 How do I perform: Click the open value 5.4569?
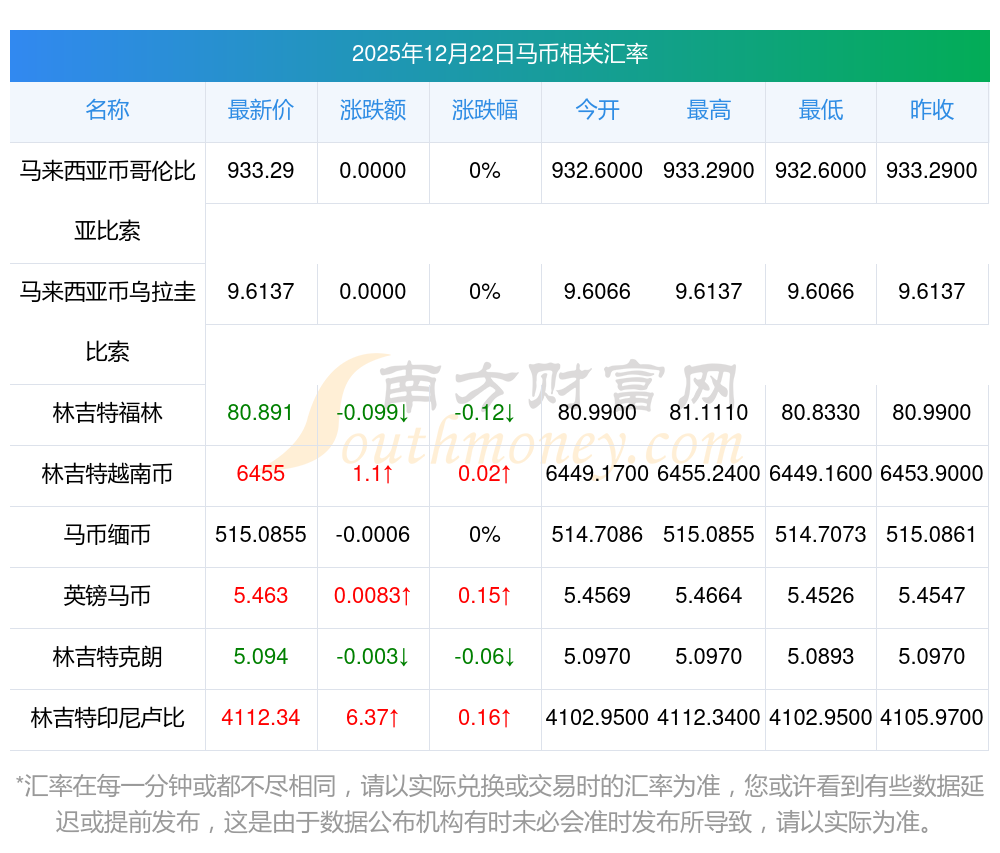point(597,596)
